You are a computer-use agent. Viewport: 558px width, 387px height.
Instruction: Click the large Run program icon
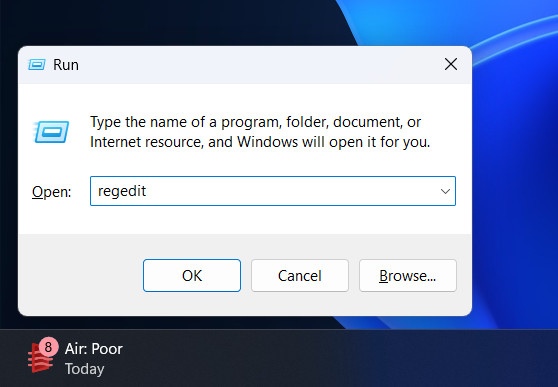(x=51, y=132)
